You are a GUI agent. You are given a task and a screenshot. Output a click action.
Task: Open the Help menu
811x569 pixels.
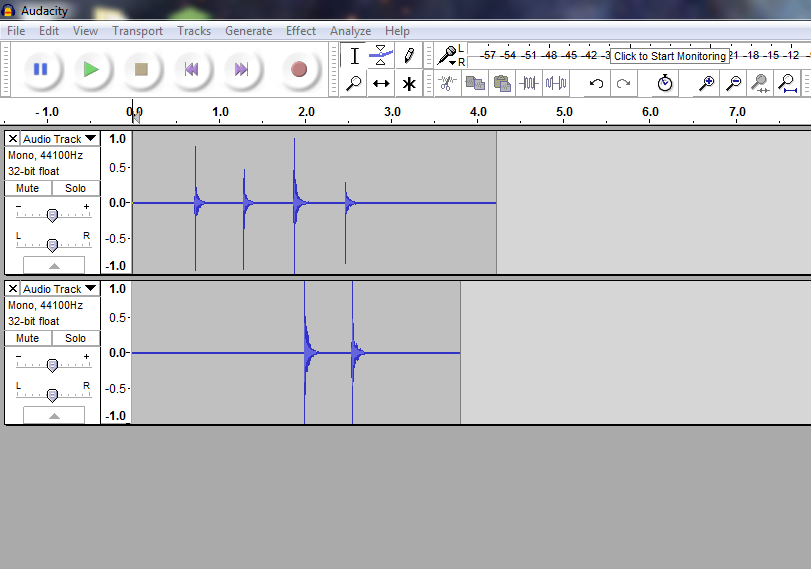[x=397, y=31]
